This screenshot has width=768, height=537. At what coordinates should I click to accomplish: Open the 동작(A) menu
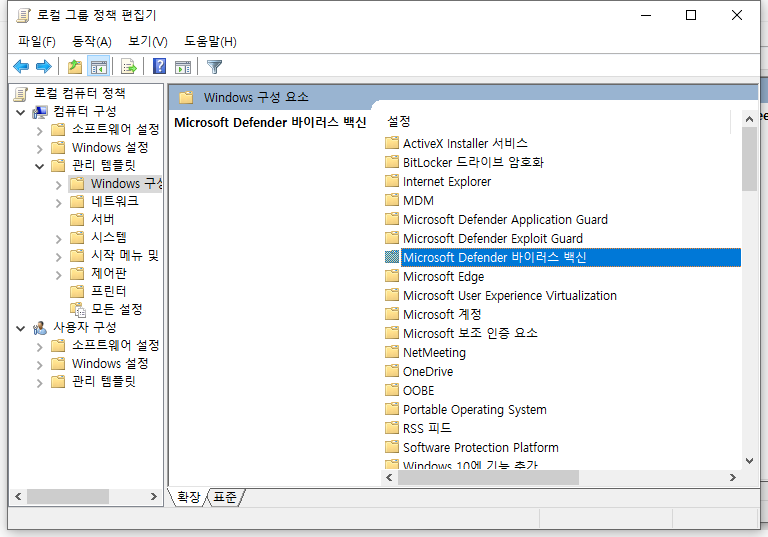coord(92,41)
